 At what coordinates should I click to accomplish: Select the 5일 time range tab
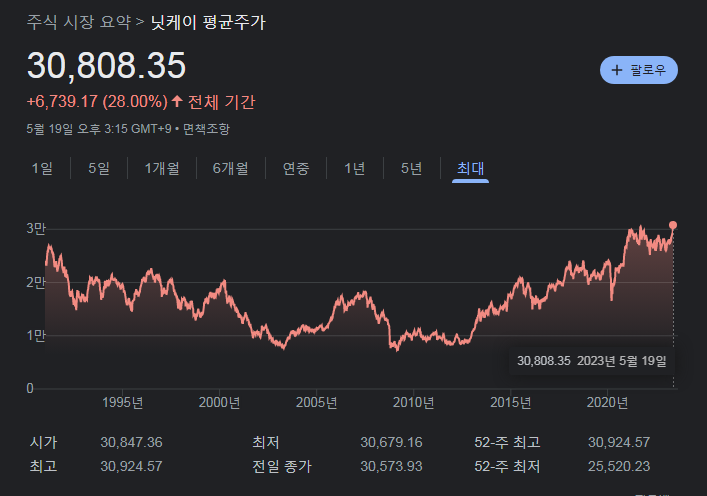point(99,168)
